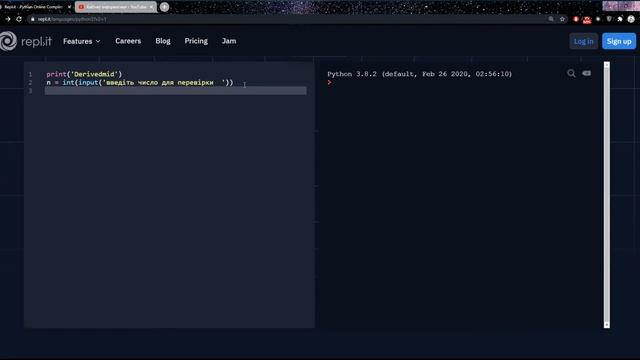This screenshot has height=360, width=640.
Task: Open the Jam link
Action: click(x=229, y=41)
